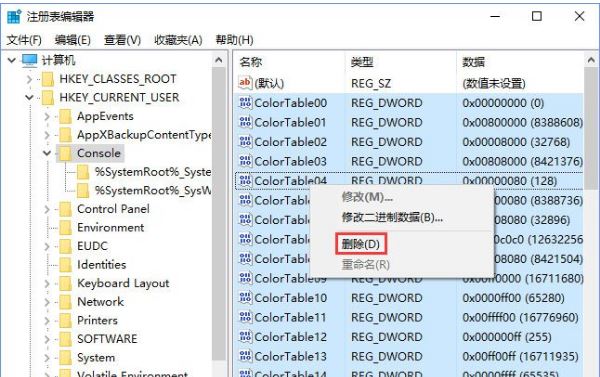The width and height of the screenshot is (600, 377).
Task: Click the data 0x0000ff00 (65280)
Action: [x=514, y=298]
